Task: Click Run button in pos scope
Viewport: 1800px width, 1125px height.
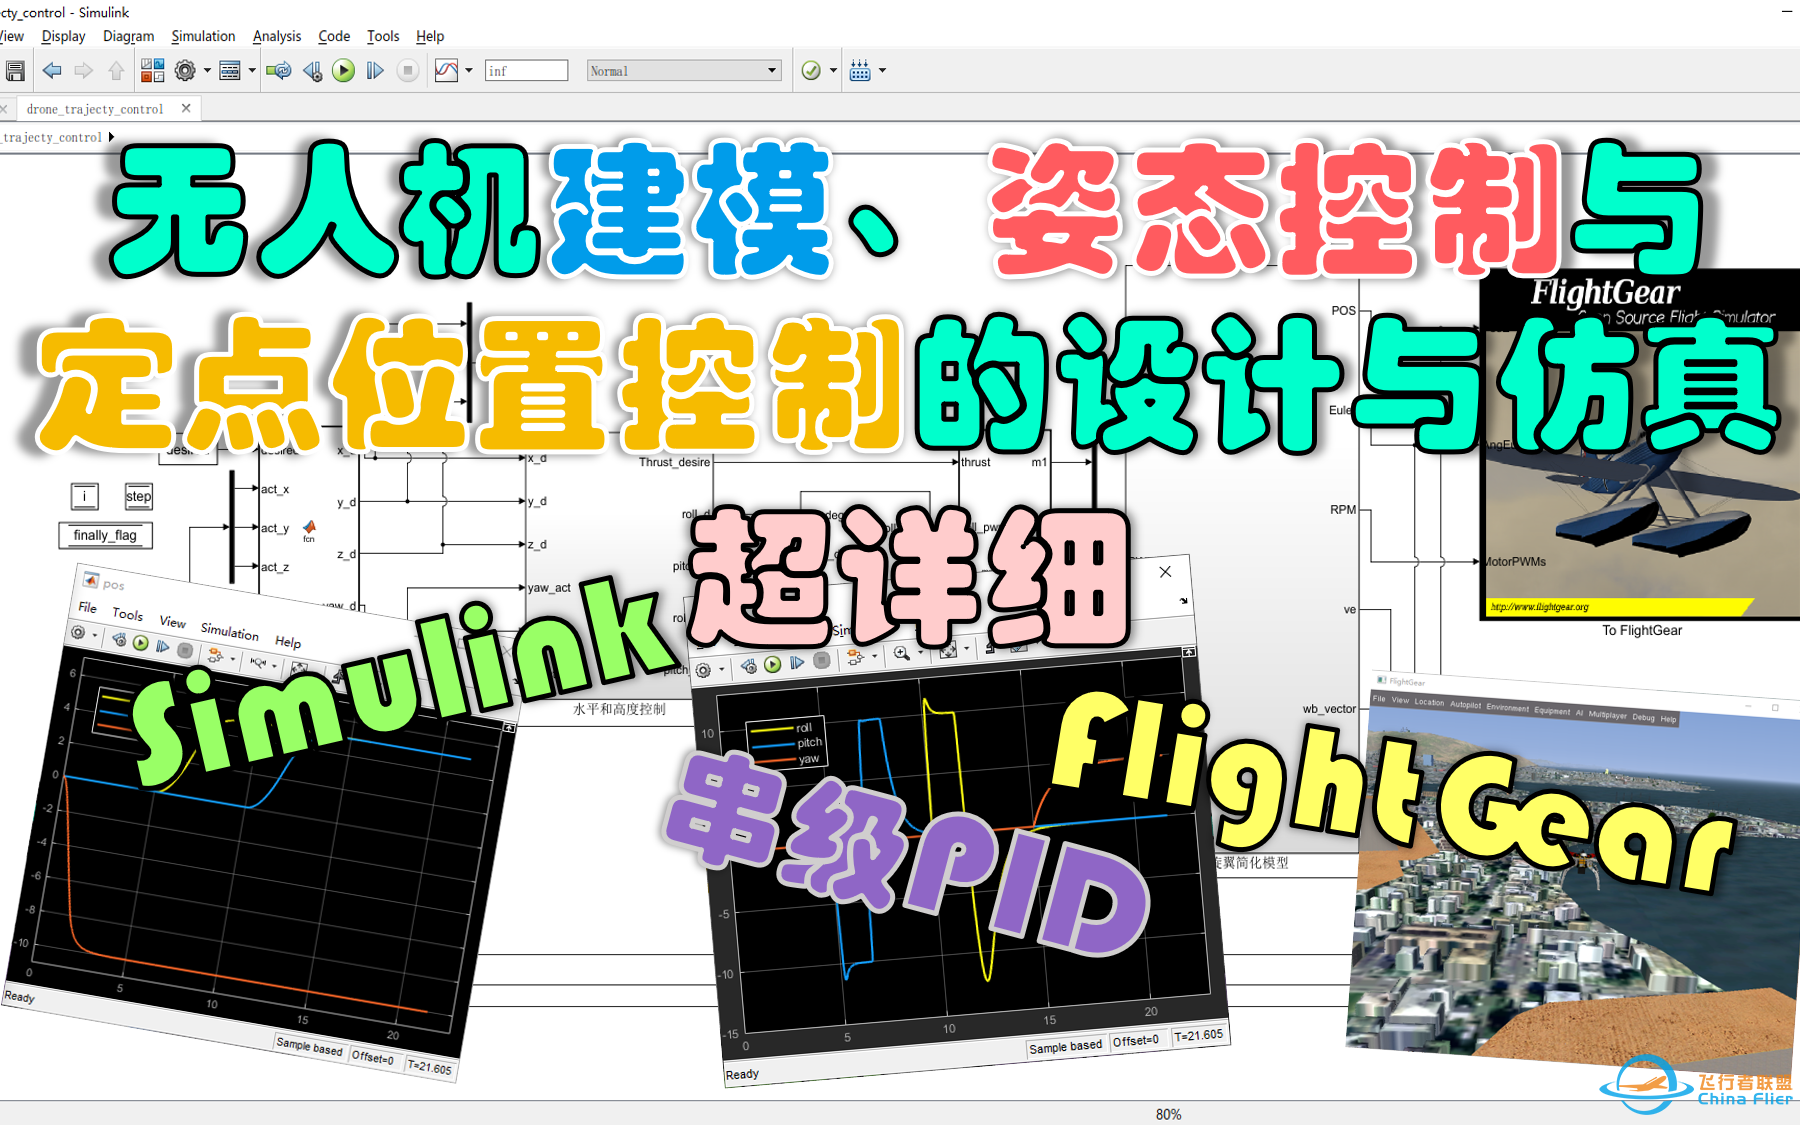Action: (x=140, y=643)
